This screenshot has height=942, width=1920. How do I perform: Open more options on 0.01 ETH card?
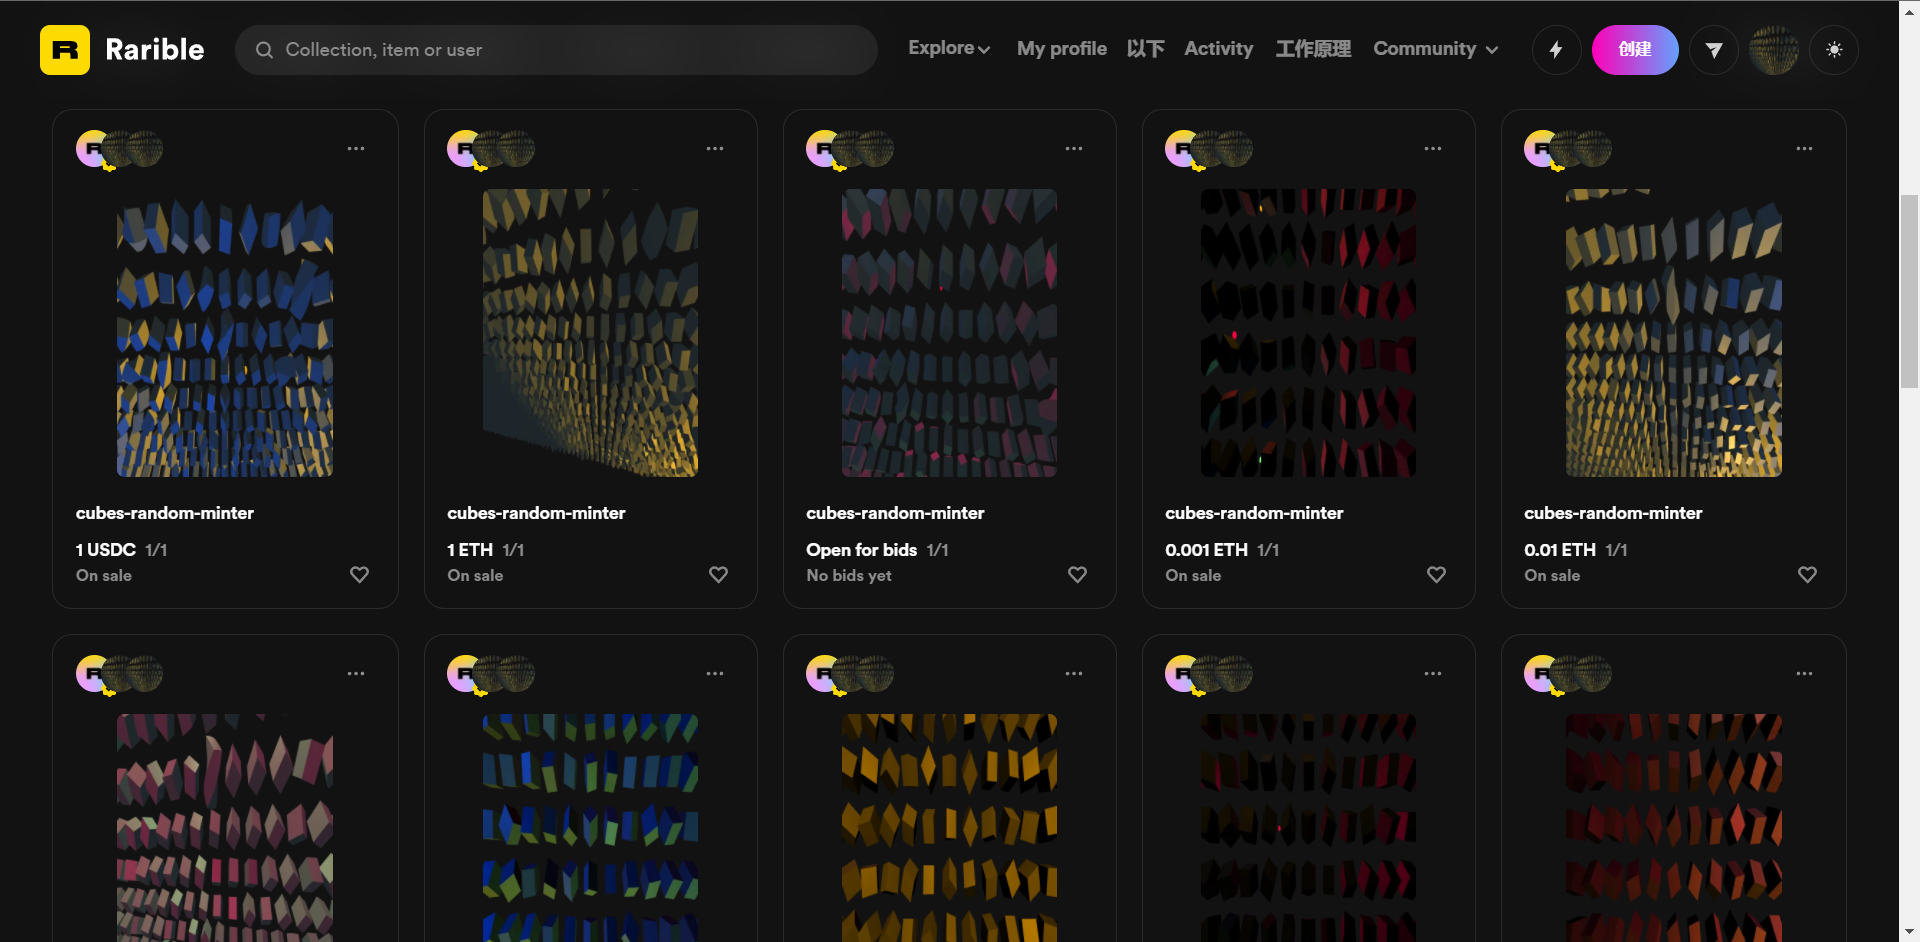point(1804,148)
